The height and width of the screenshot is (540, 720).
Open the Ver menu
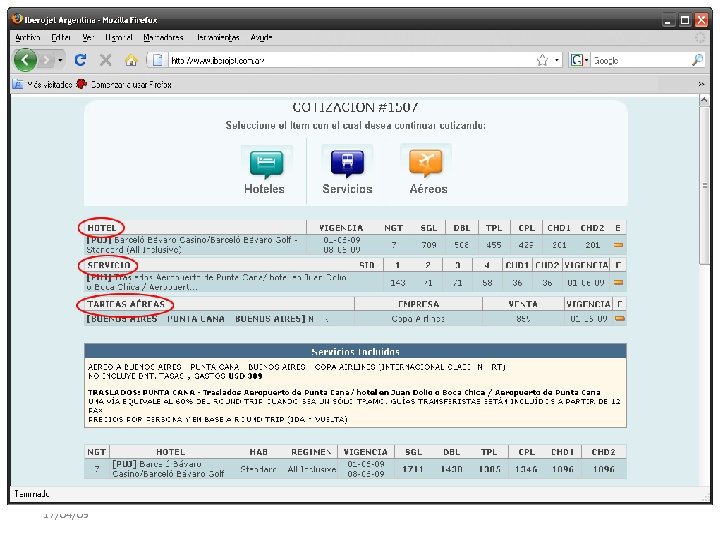88,37
